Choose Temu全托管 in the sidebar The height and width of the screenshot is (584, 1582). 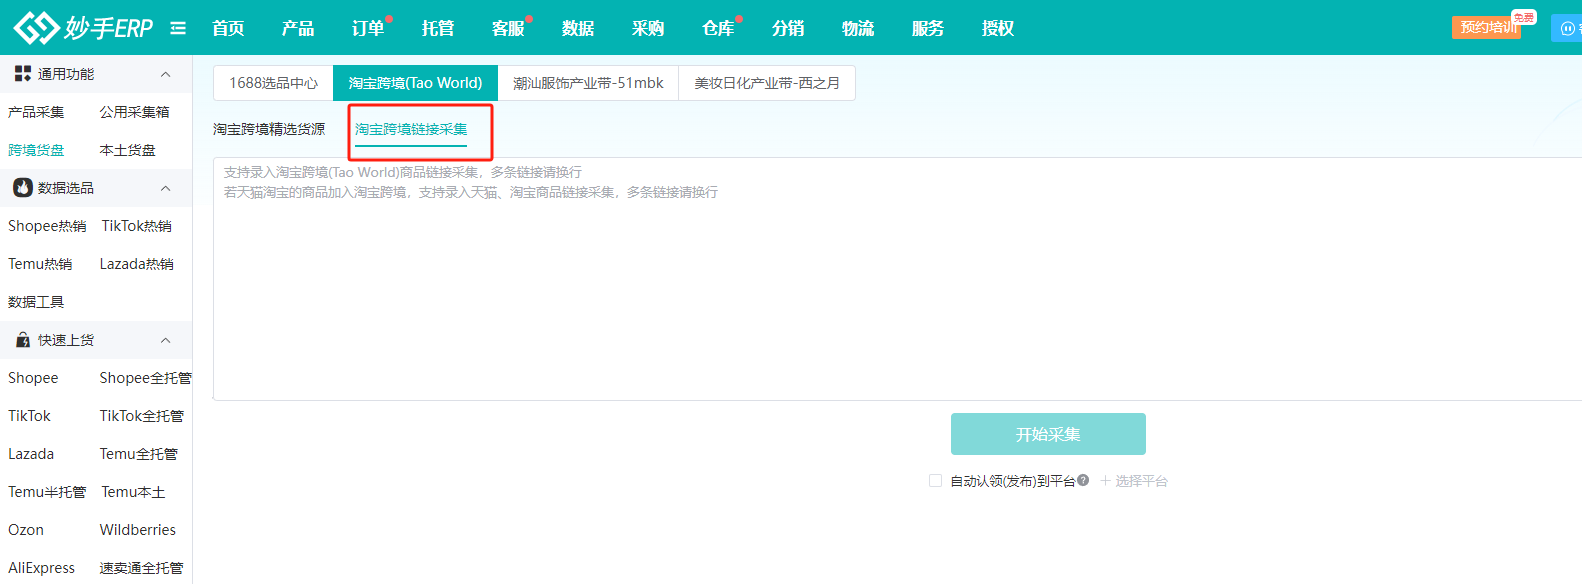coord(139,454)
